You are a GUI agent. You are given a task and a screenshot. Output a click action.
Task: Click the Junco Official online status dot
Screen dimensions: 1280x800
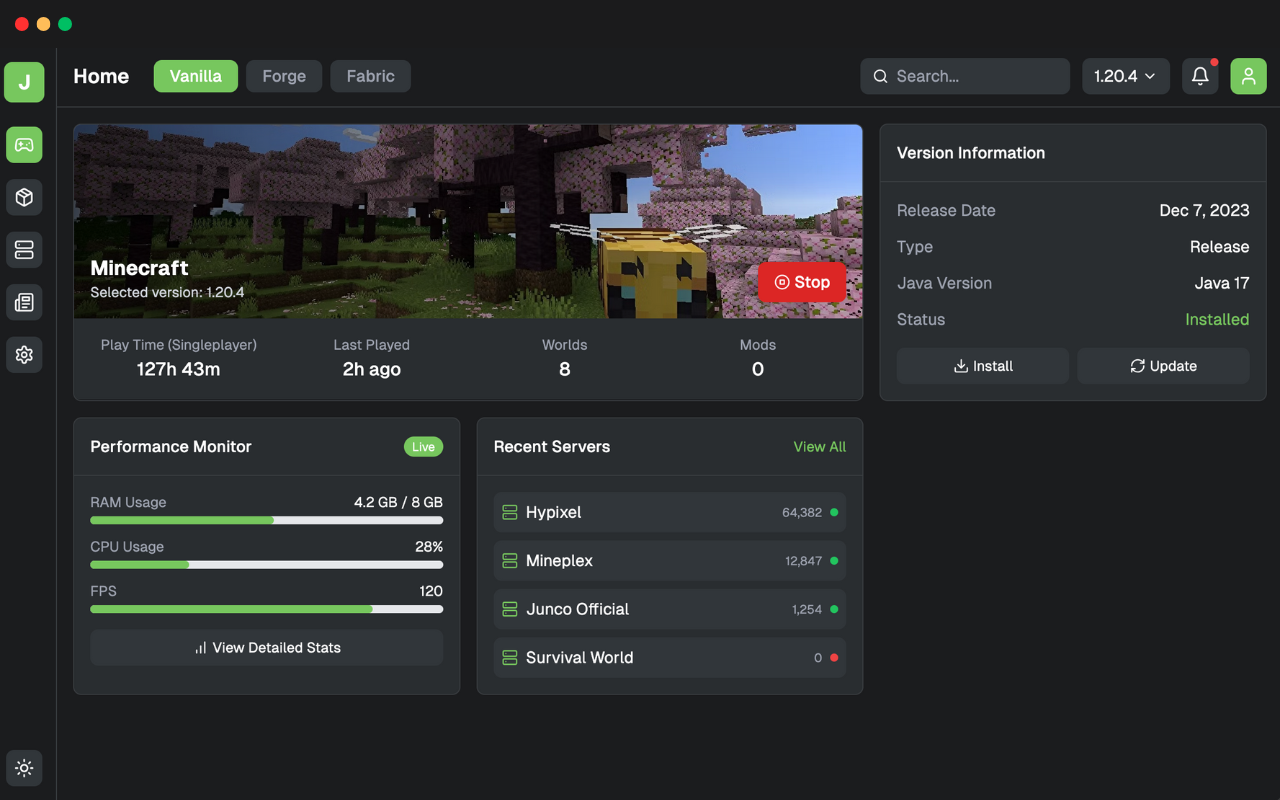click(x=834, y=609)
